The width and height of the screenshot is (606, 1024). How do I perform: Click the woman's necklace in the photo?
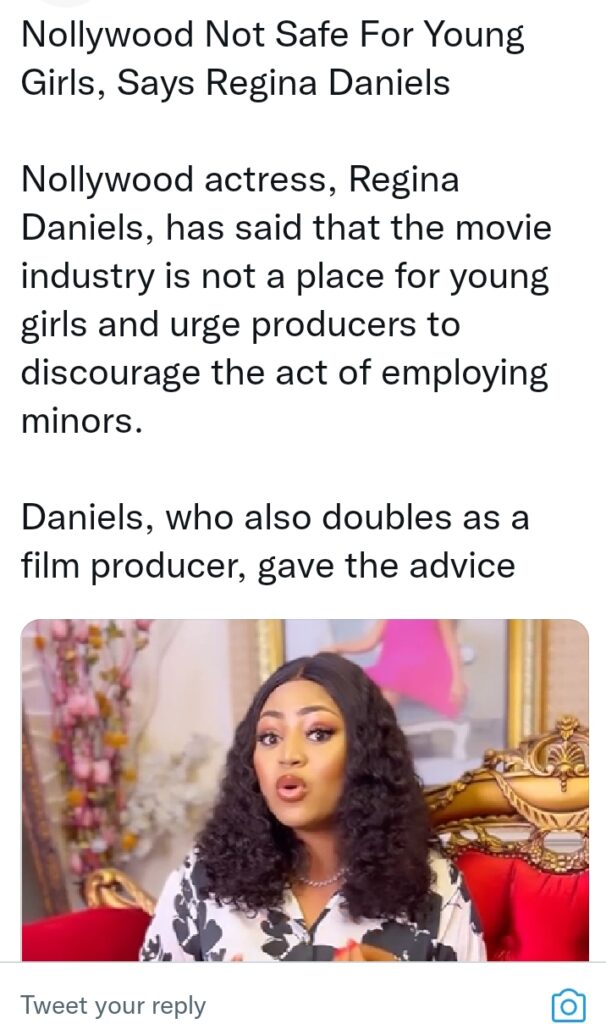pyautogui.click(x=320, y=878)
